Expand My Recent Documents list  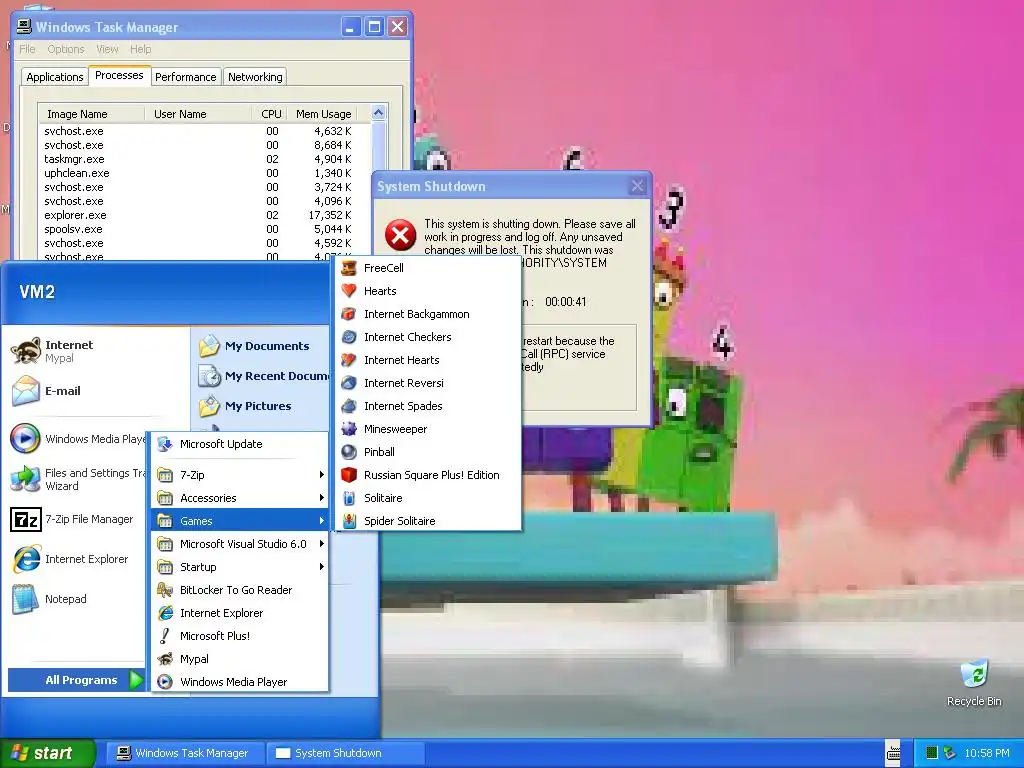(x=263, y=376)
